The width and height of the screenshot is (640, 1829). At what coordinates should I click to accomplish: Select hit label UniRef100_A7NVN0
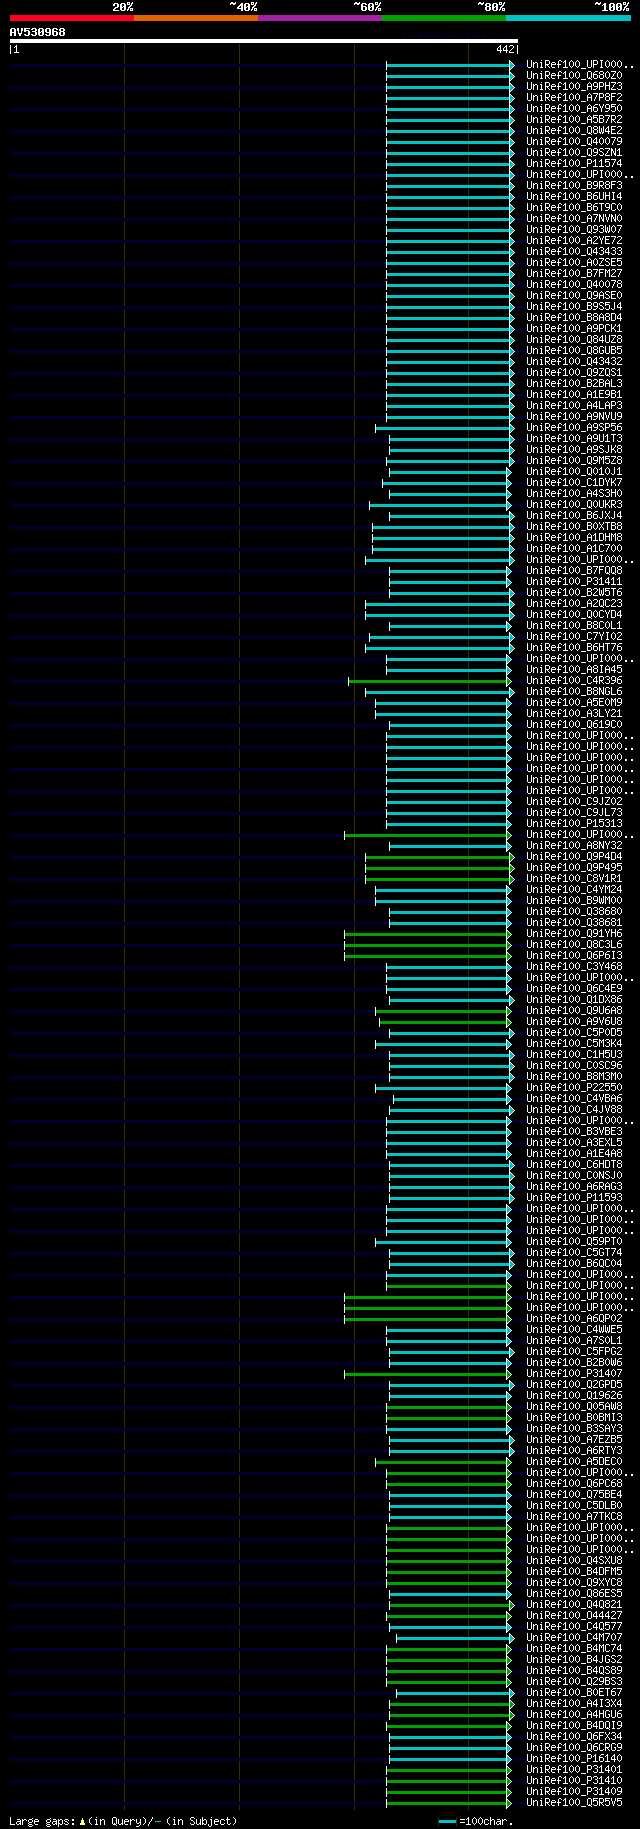574,219
